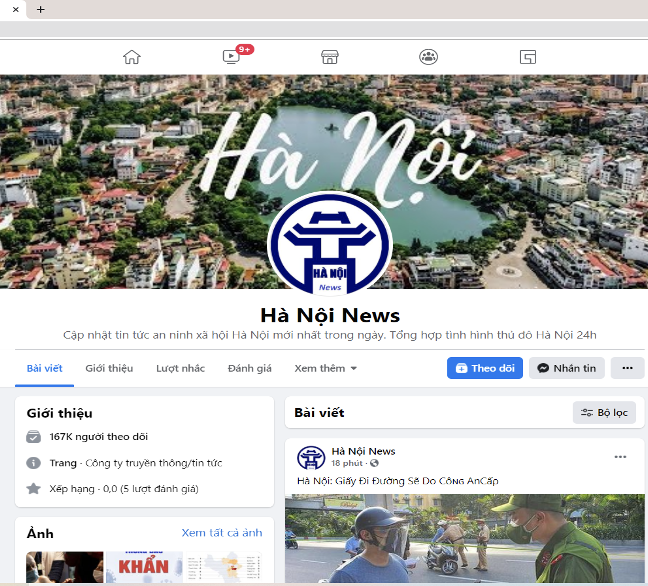Select the Đánh giá tab
The image size is (648, 586).
pyautogui.click(x=250, y=368)
